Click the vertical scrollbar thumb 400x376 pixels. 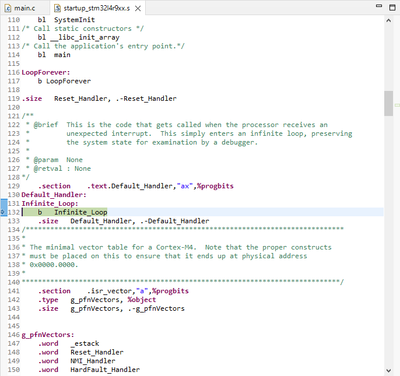(389, 103)
